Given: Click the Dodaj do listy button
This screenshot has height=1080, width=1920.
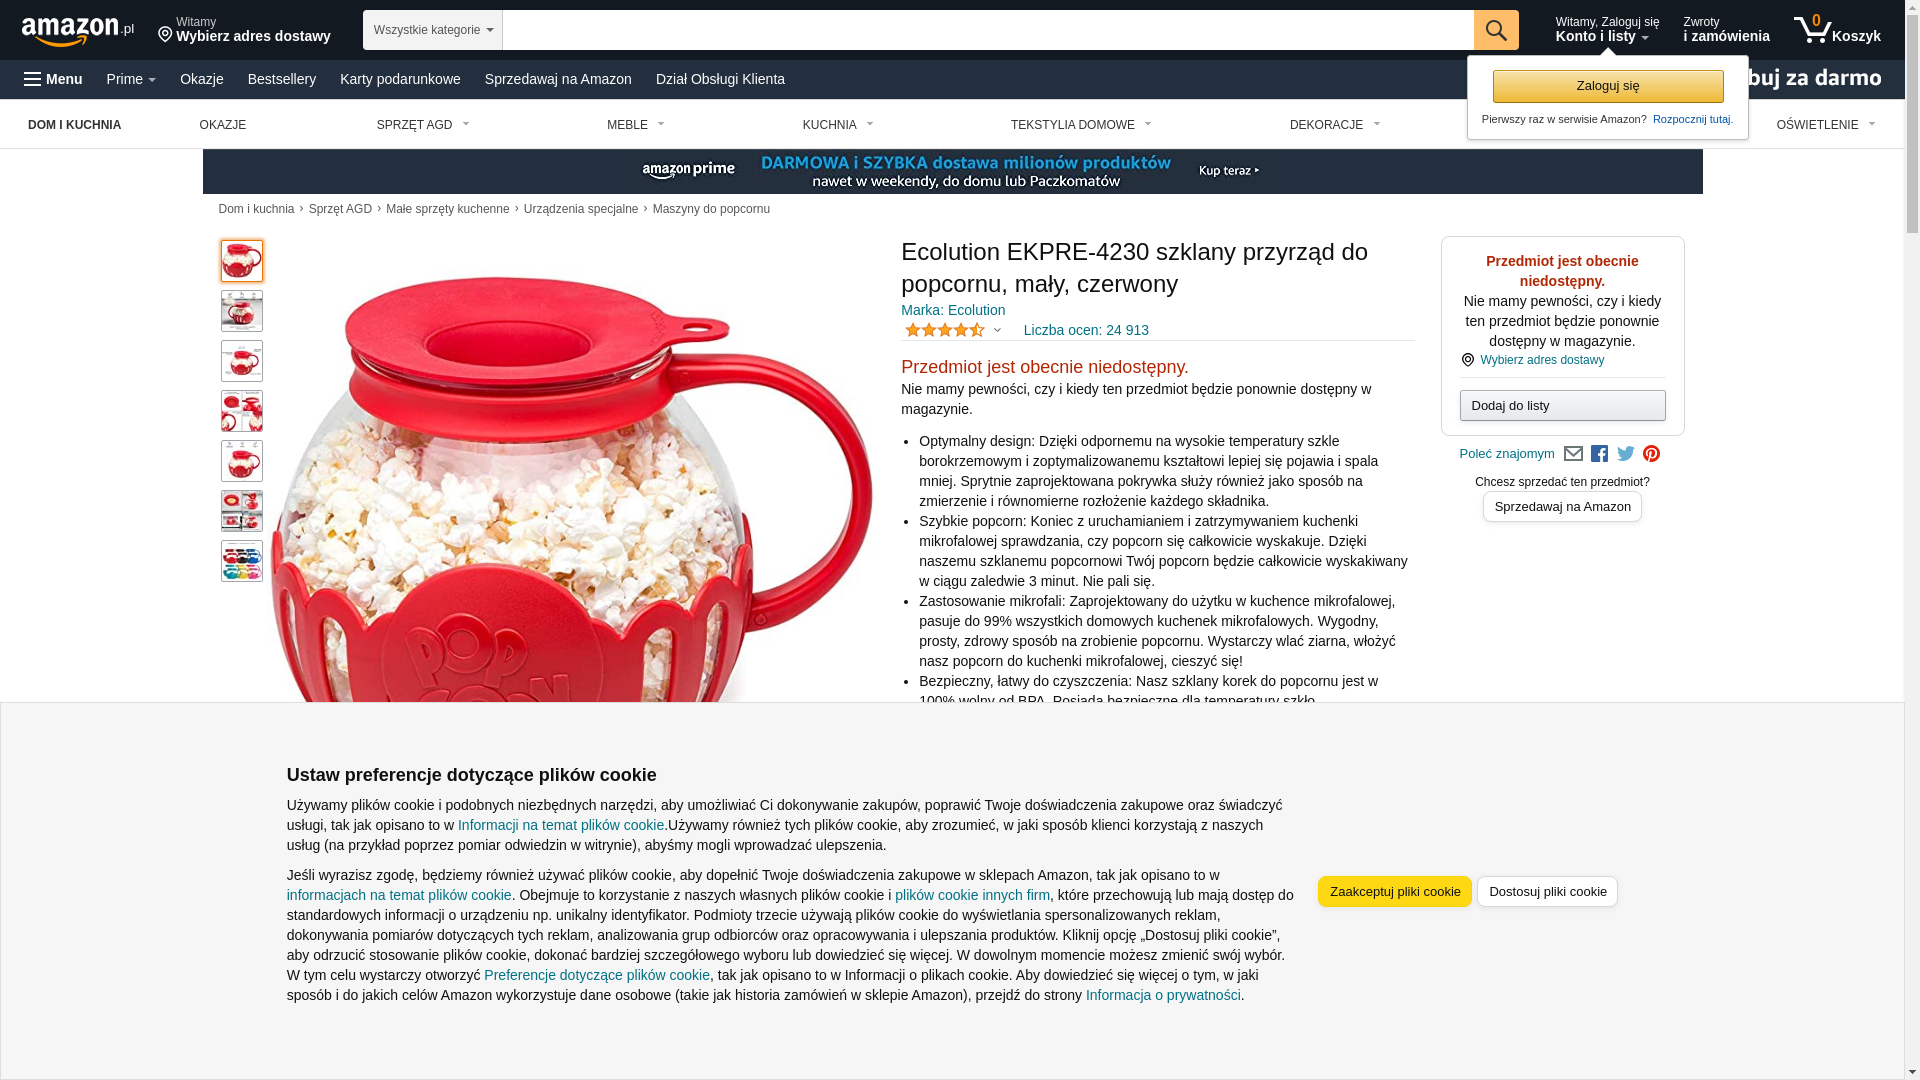Looking at the screenshot, I should pos(1562,405).
